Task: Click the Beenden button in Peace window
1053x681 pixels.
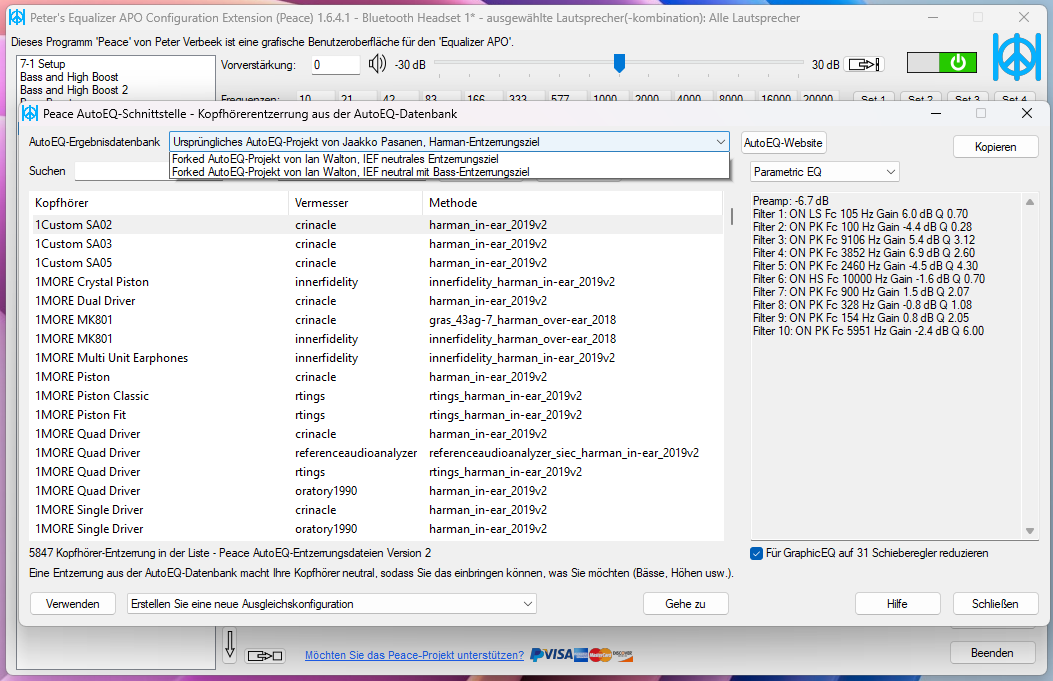Action: pos(993,653)
